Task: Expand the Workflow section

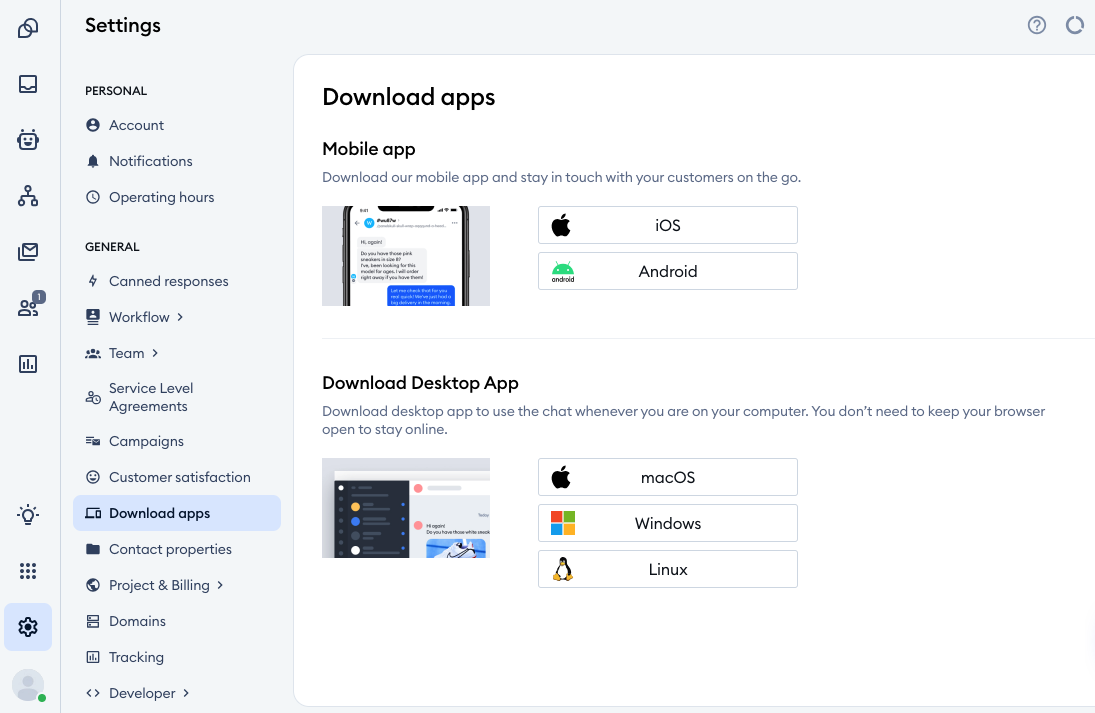Action: point(141,317)
